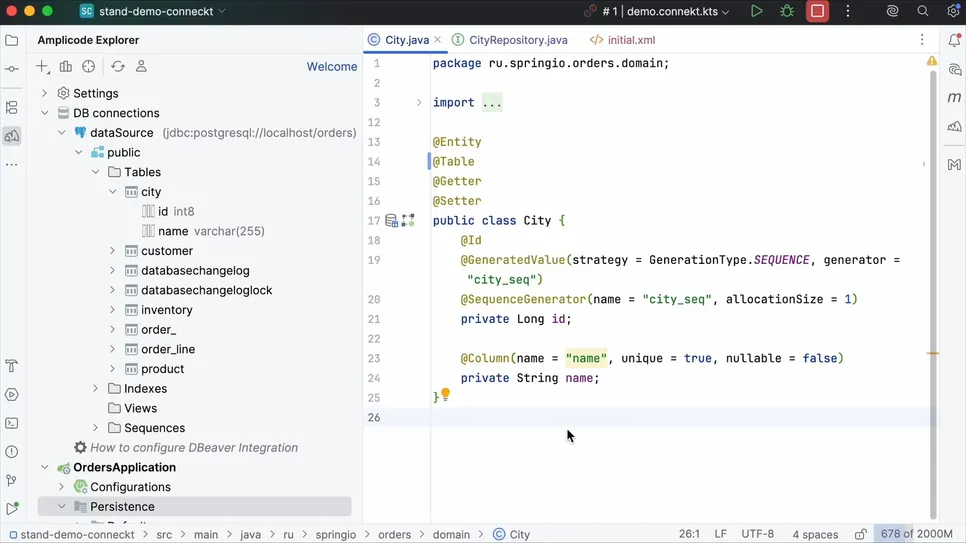Collapse the city table node

click(x=113, y=192)
